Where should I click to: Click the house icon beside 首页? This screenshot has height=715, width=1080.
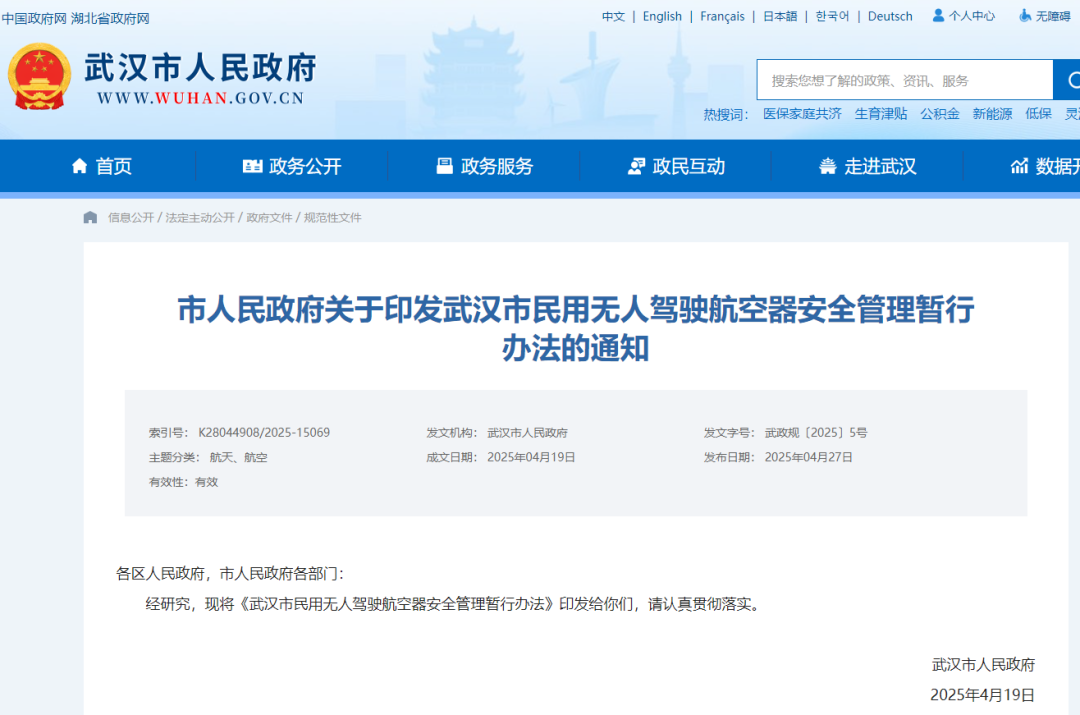(x=80, y=166)
